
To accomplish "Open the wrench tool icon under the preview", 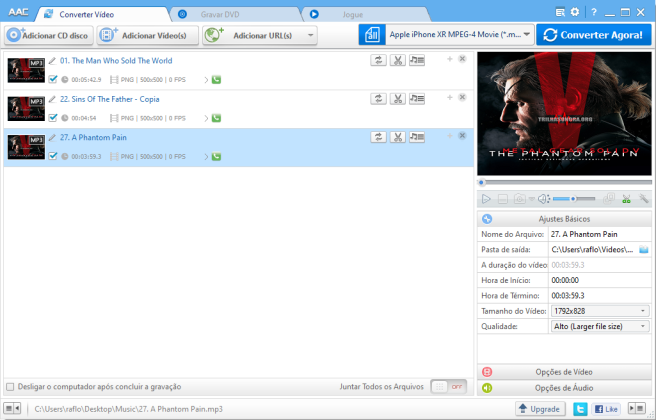I will click(643, 199).
